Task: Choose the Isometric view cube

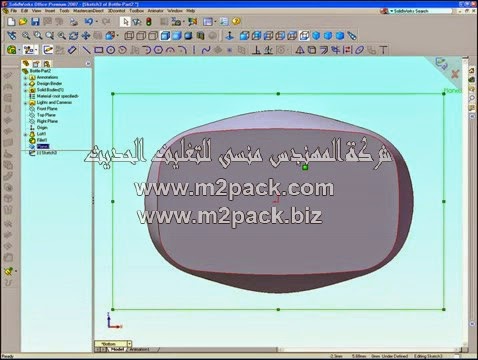Action: click(x=316, y=35)
